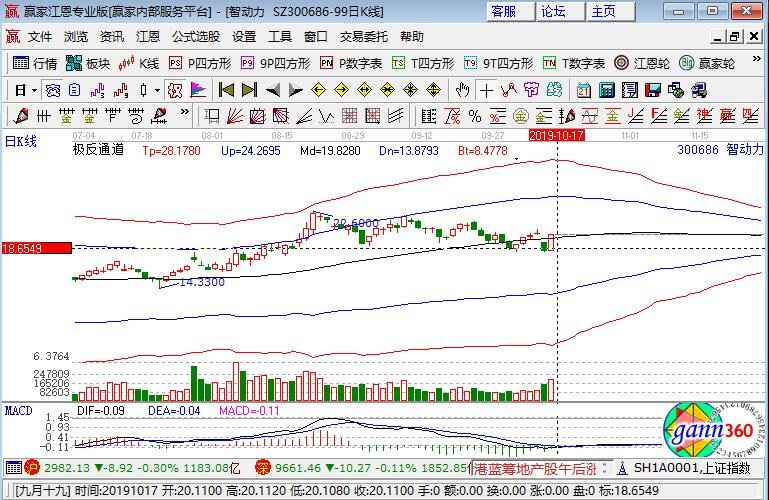Viewport: 769px width, 500px height.
Task: Toggle the colored flag chart icon
Action: (198, 90)
